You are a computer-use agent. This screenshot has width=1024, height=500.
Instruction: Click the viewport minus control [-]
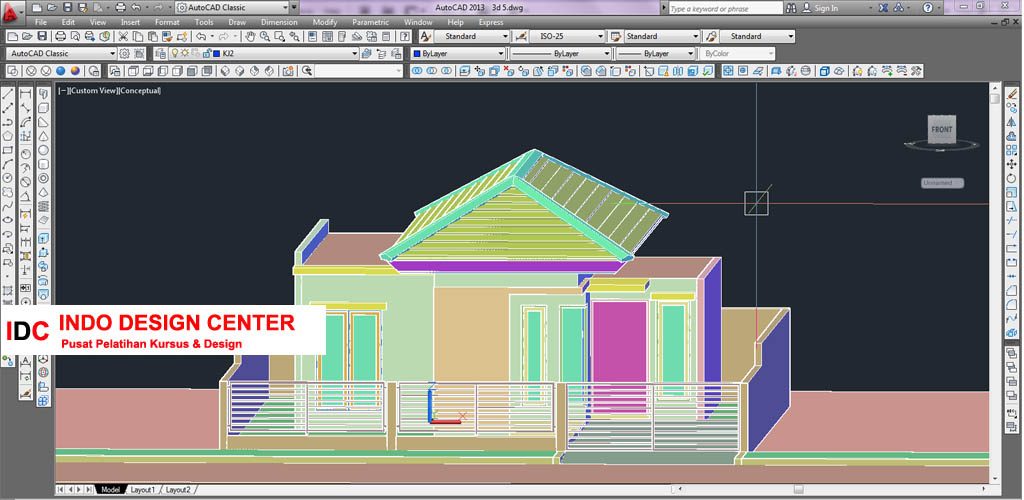(x=61, y=91)
